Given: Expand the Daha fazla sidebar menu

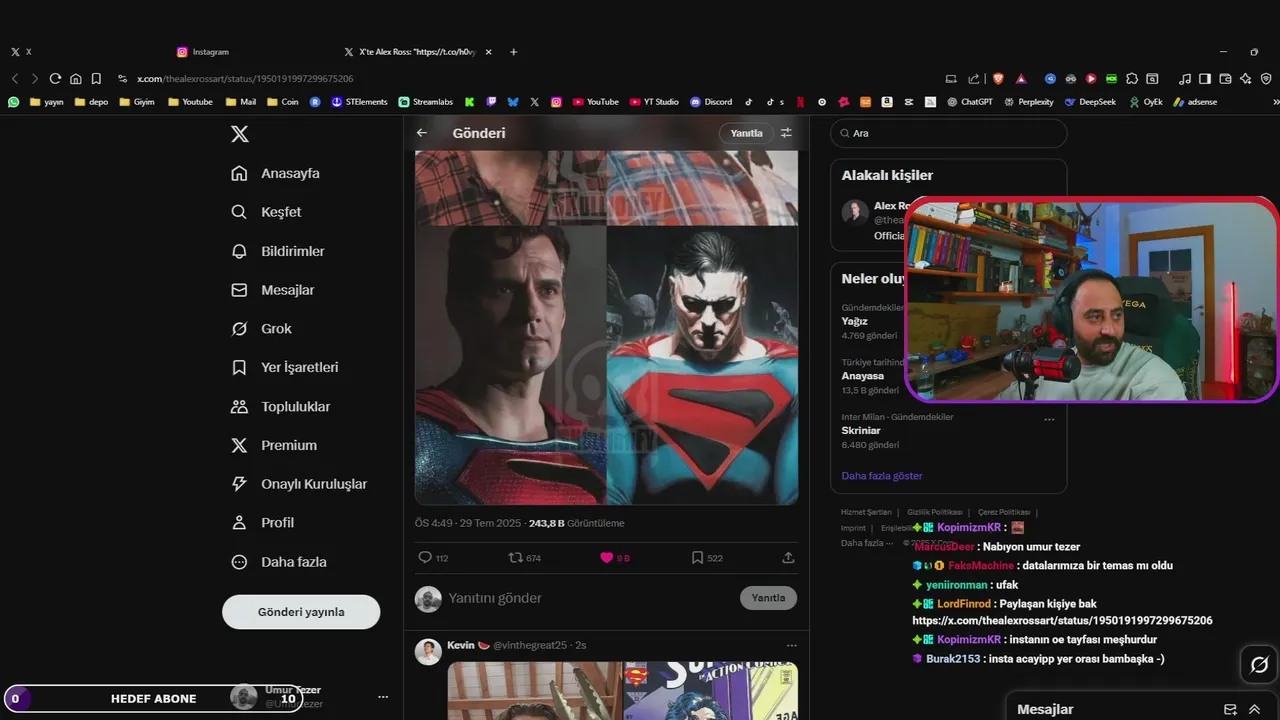Looking at the screenshot, I should pyautogui.click(x=278, y=562).
